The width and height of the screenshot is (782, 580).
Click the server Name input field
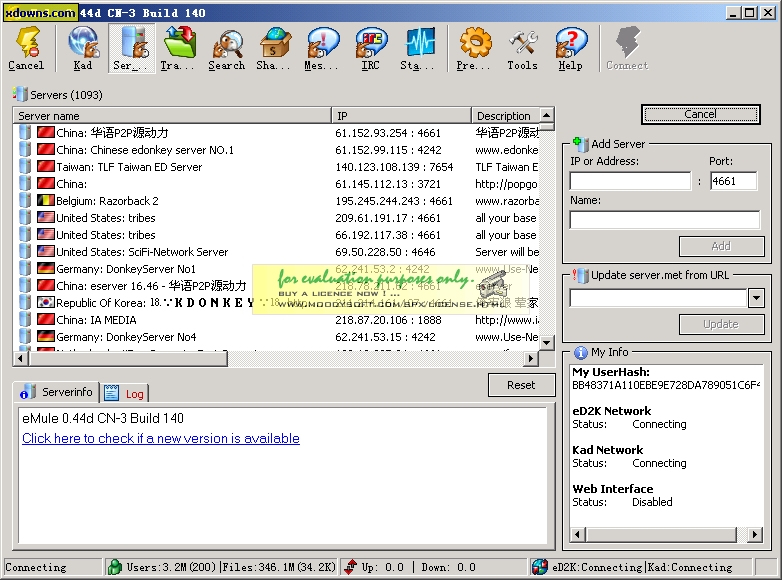click(665, 219)
